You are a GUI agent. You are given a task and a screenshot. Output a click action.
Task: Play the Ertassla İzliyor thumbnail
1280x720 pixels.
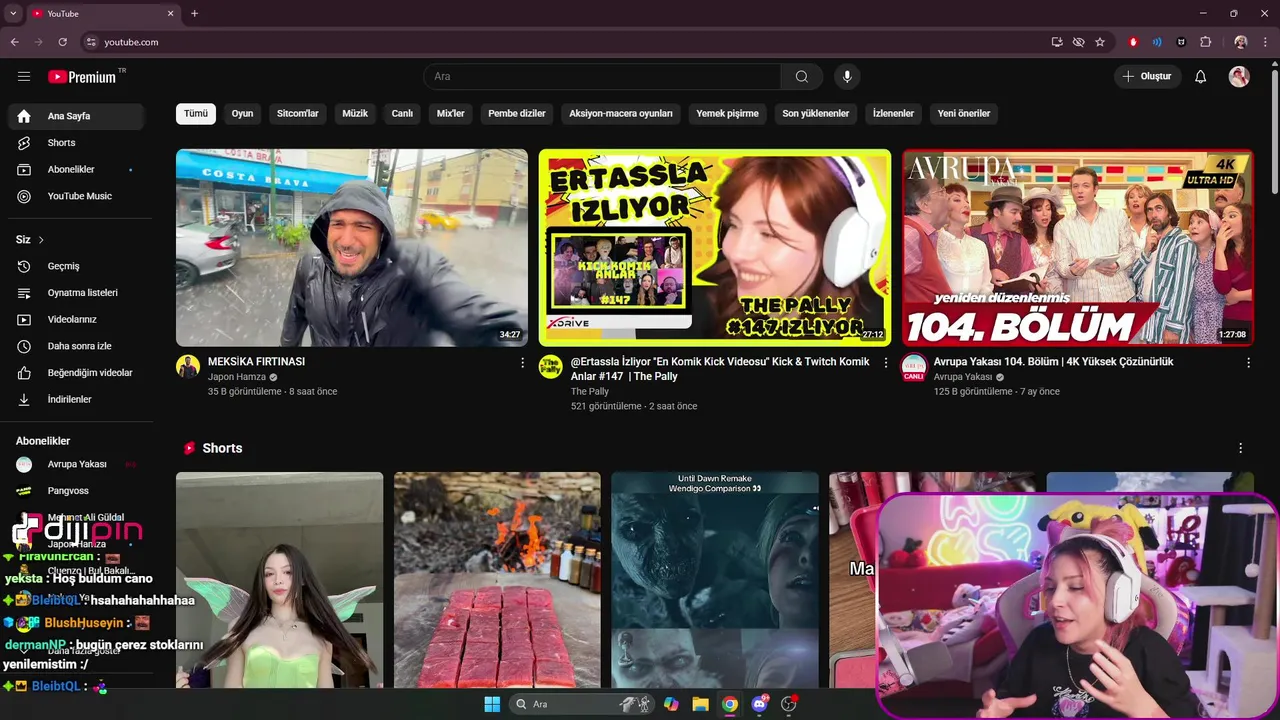715,248
